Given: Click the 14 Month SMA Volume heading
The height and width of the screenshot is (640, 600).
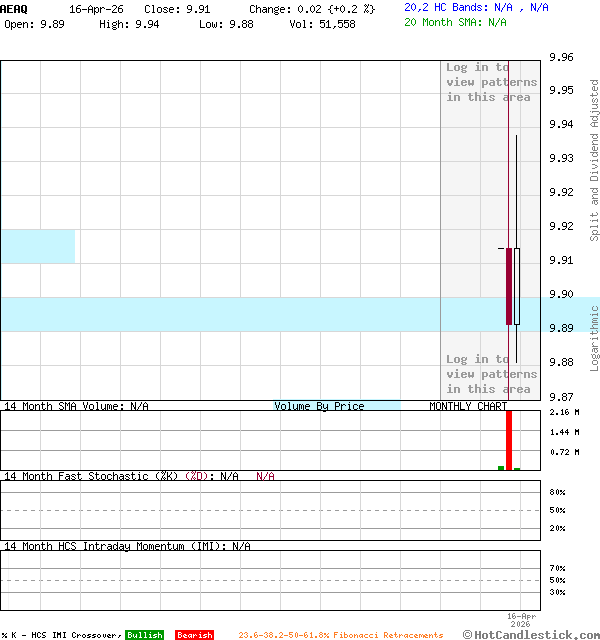Looking at the screenshot, I should [76, 406].
